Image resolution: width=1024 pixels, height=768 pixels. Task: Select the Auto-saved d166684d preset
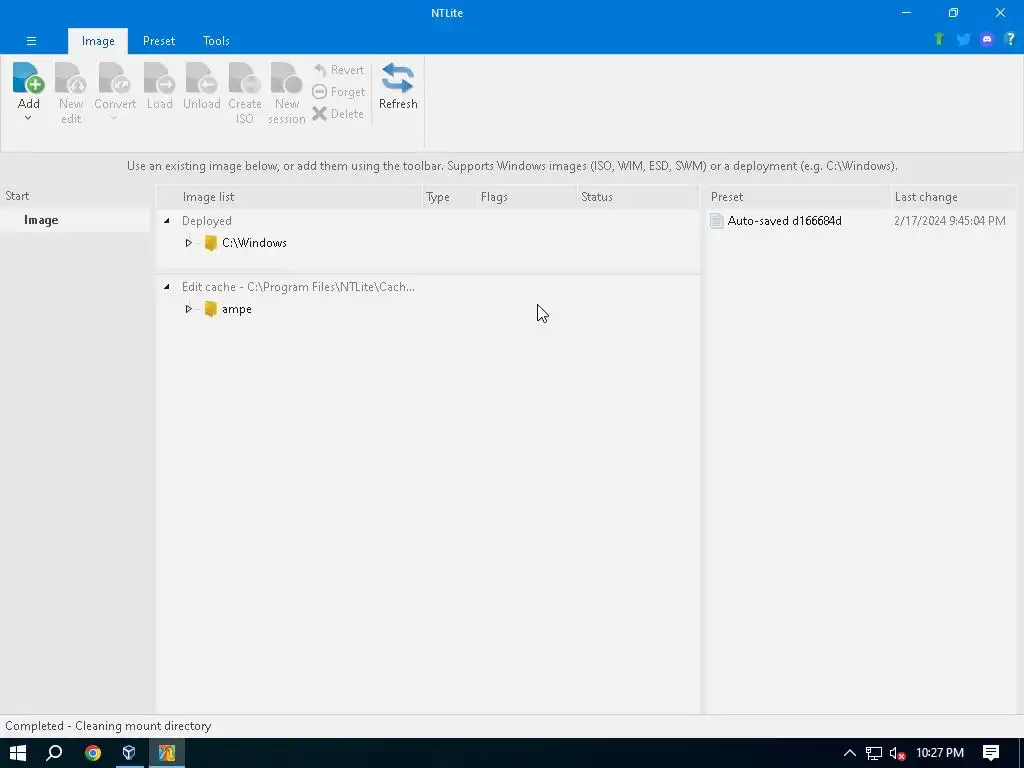[x=784, y=221]
